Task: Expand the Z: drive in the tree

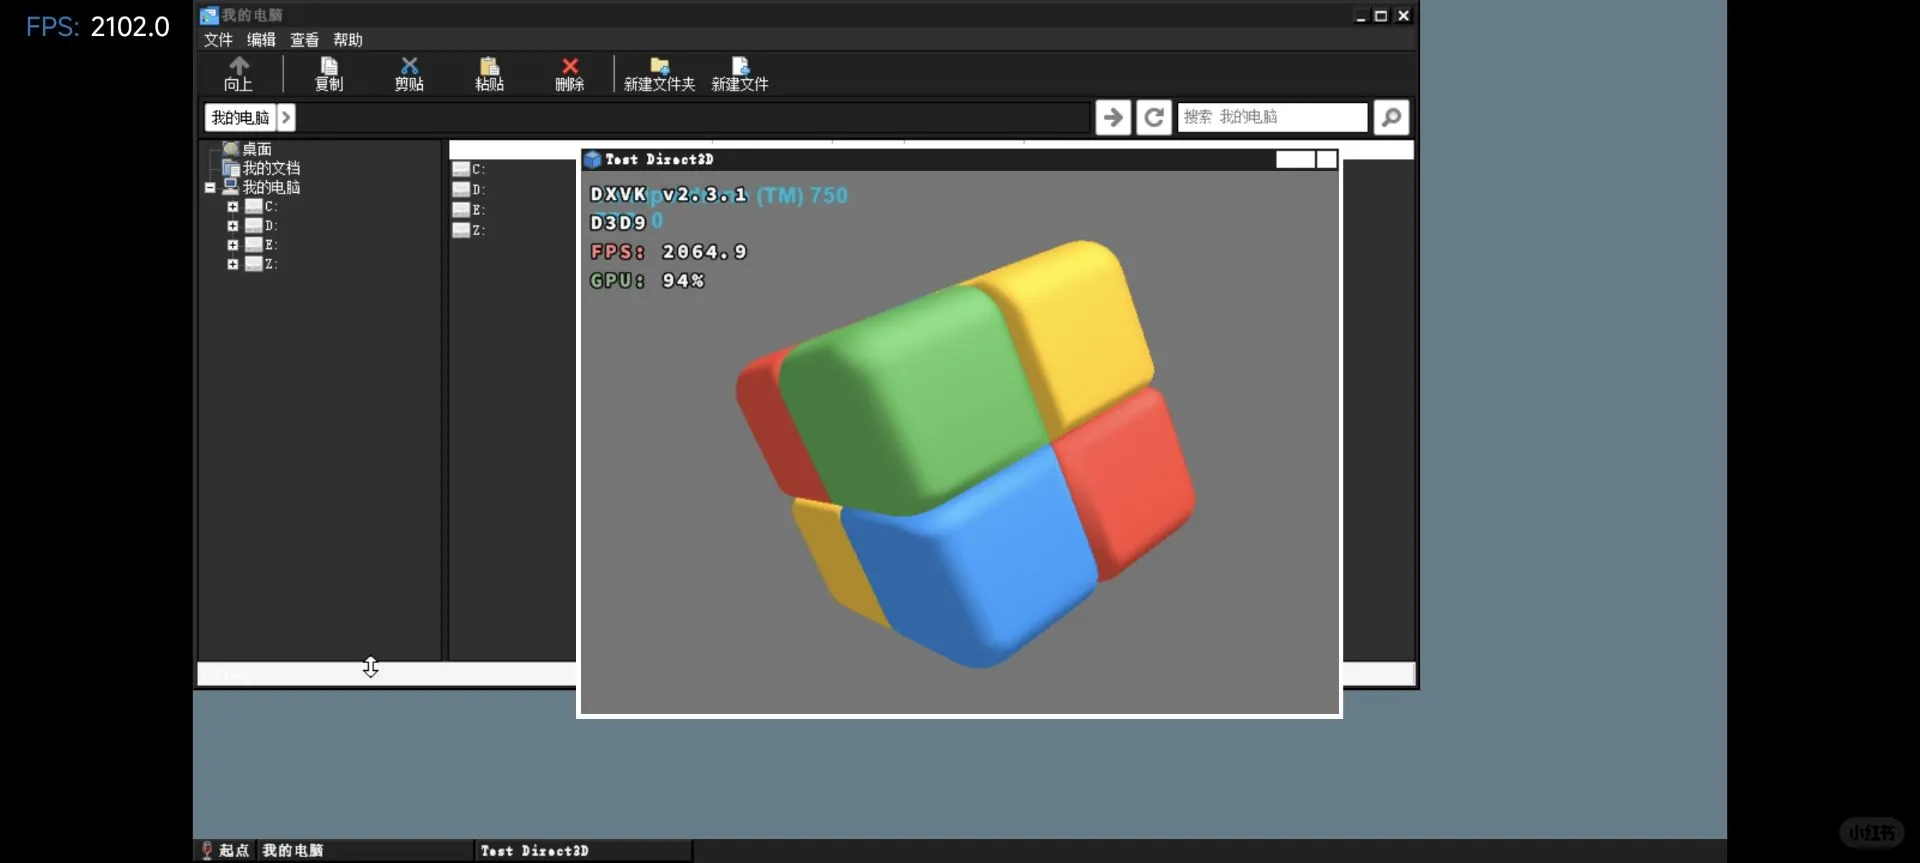Action: tap(233, 264)
